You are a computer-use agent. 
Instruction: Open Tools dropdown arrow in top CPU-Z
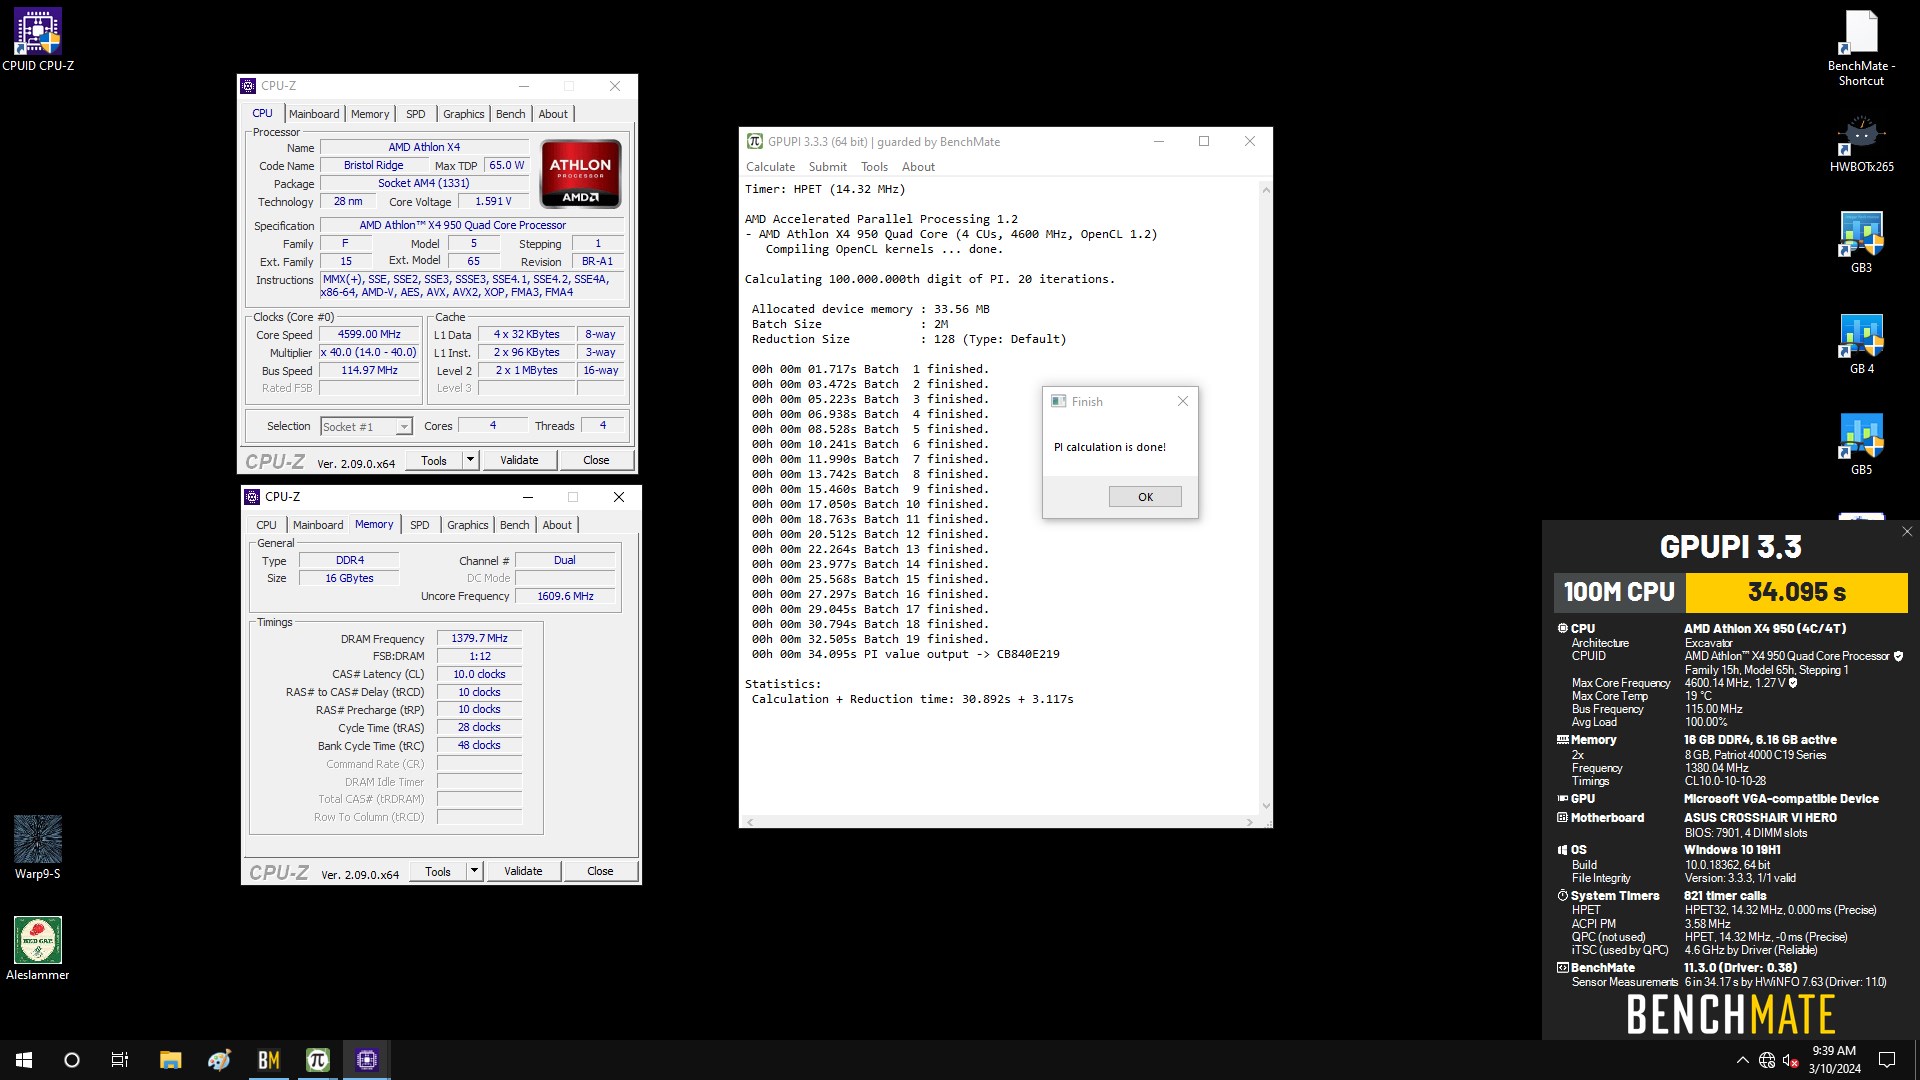tap(470, 460)
